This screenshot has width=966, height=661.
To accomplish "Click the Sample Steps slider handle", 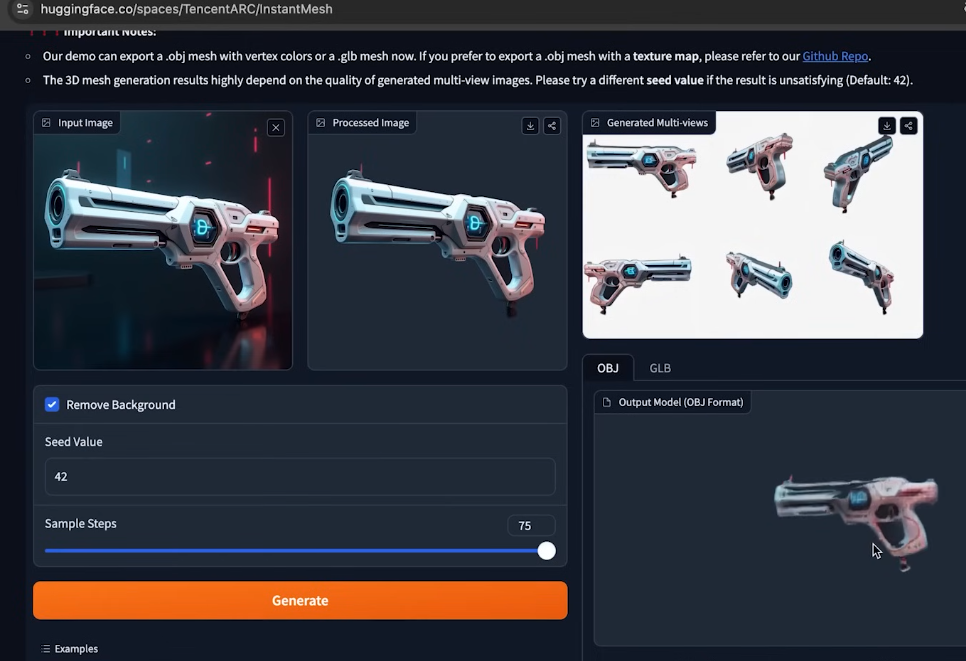I will [x=546, y=551].
